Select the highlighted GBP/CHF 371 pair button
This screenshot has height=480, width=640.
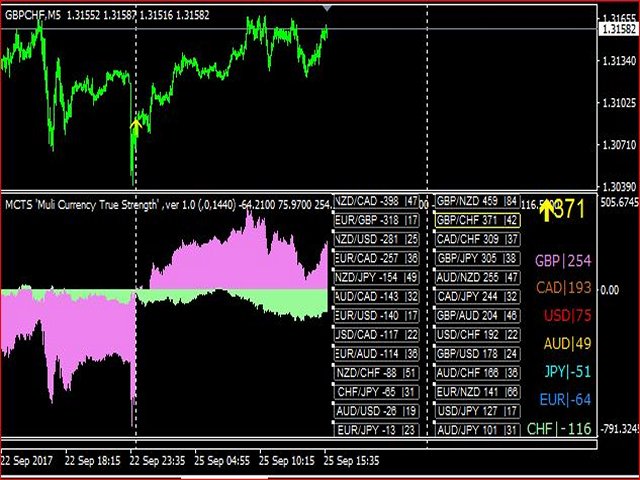(x=478, y=220)
